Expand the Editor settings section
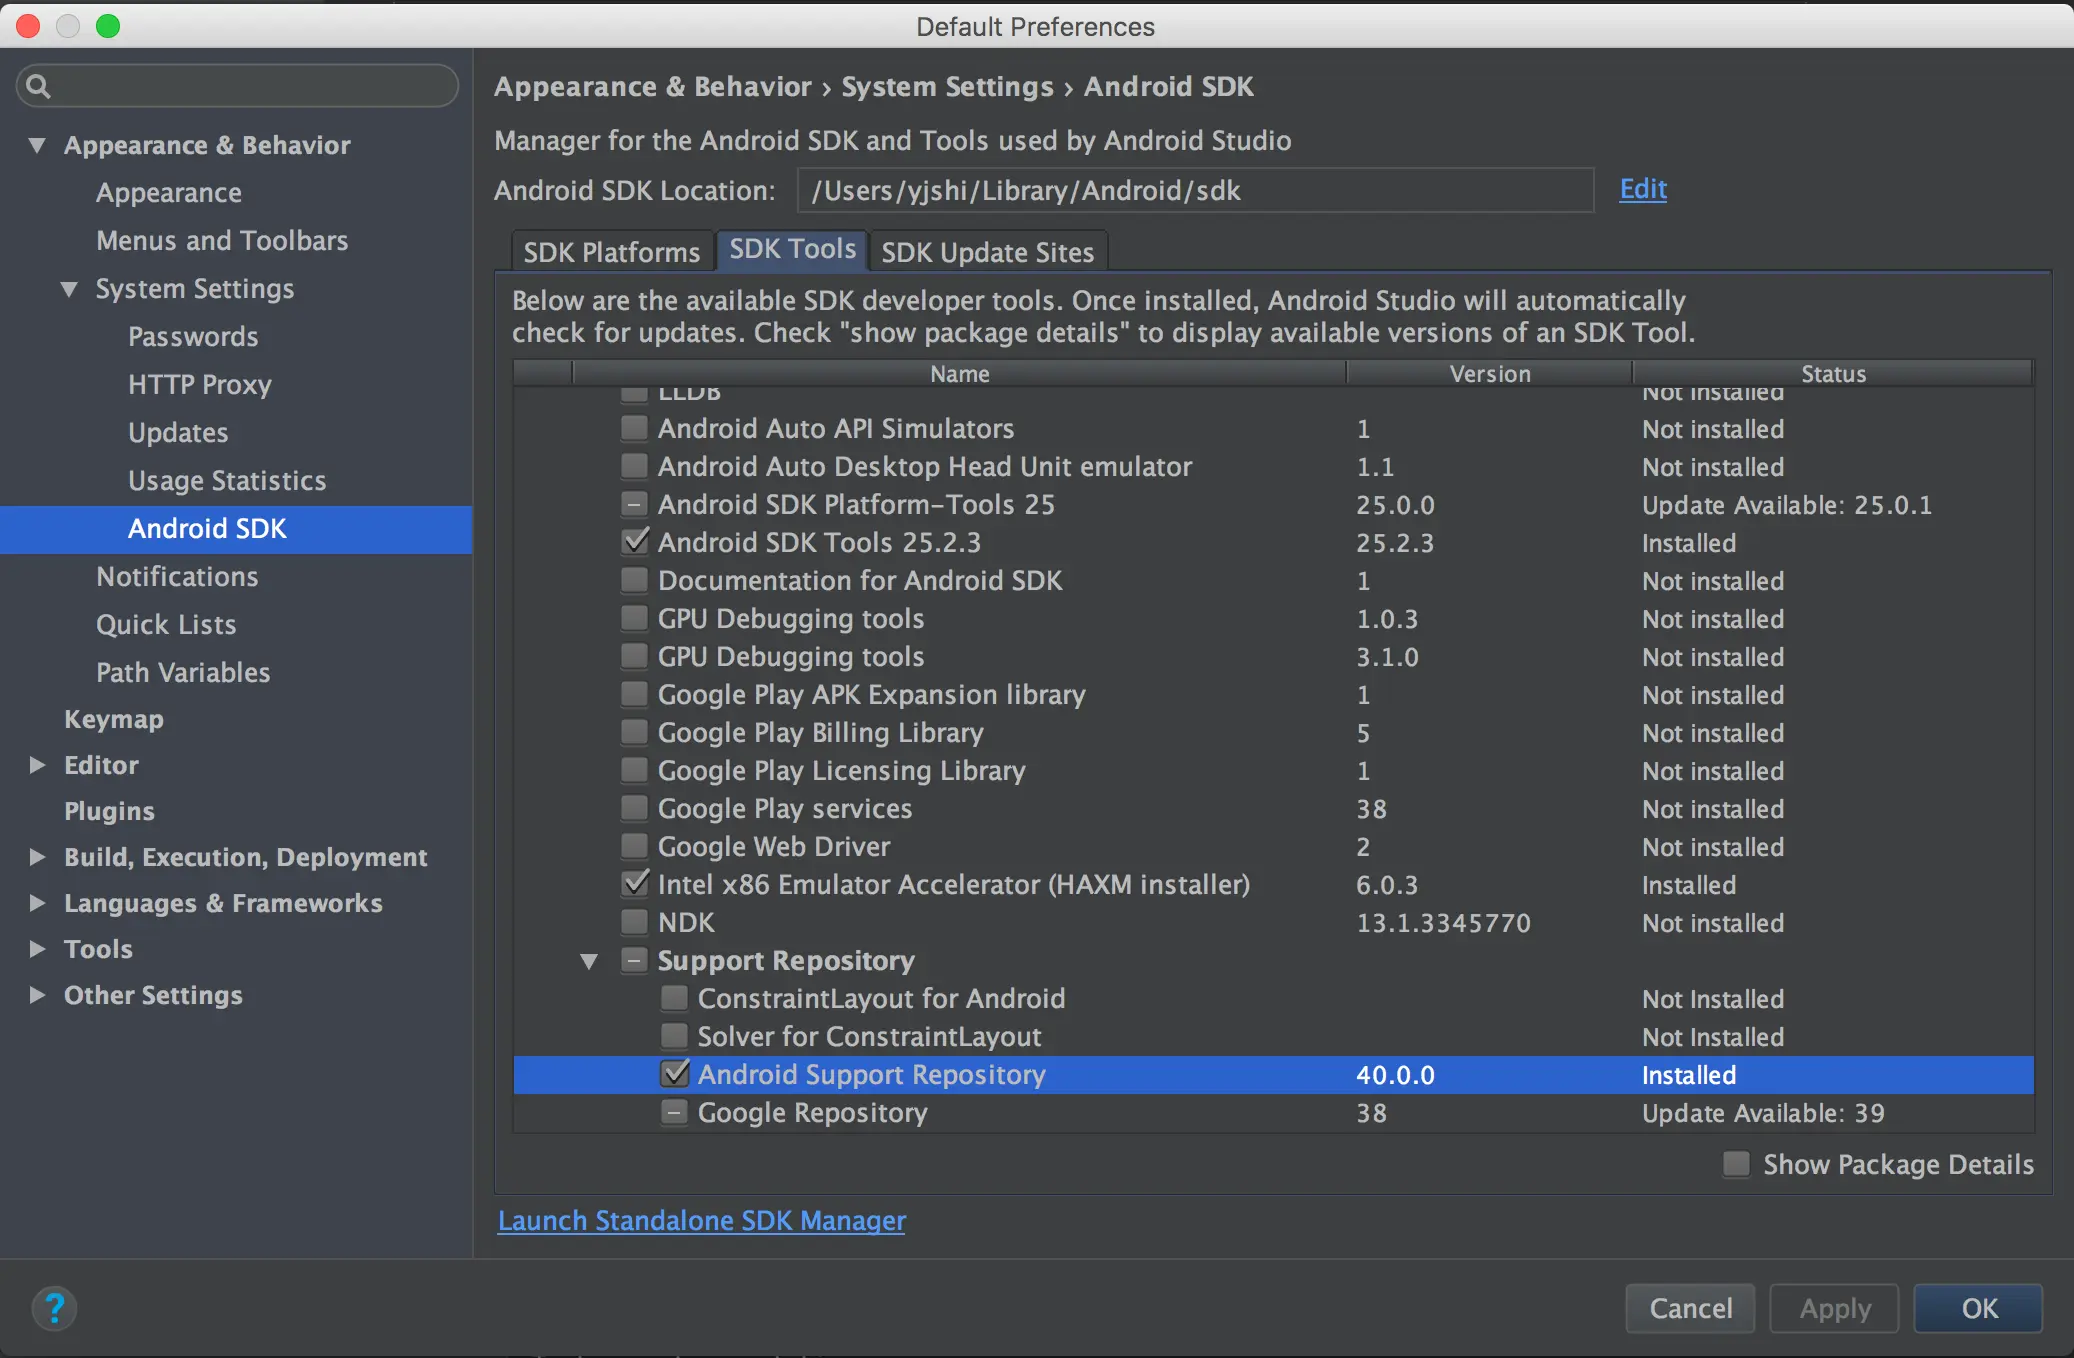 [37, 765]
